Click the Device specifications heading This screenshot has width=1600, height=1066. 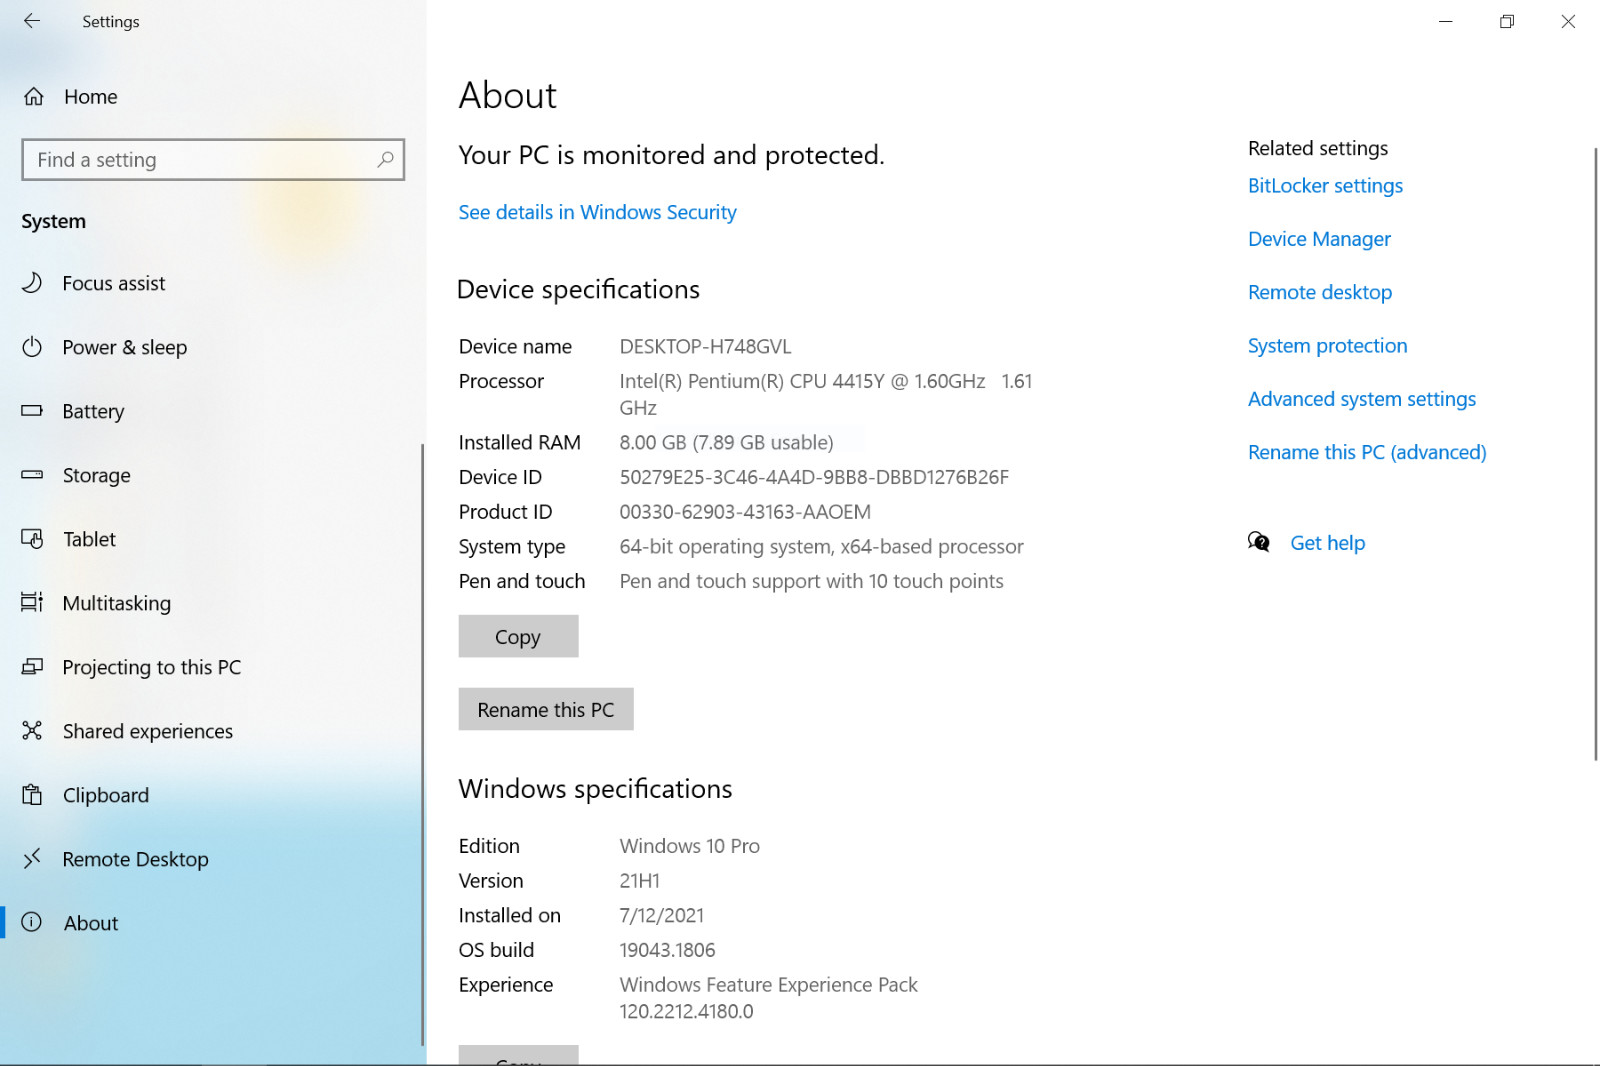point(578,290)
